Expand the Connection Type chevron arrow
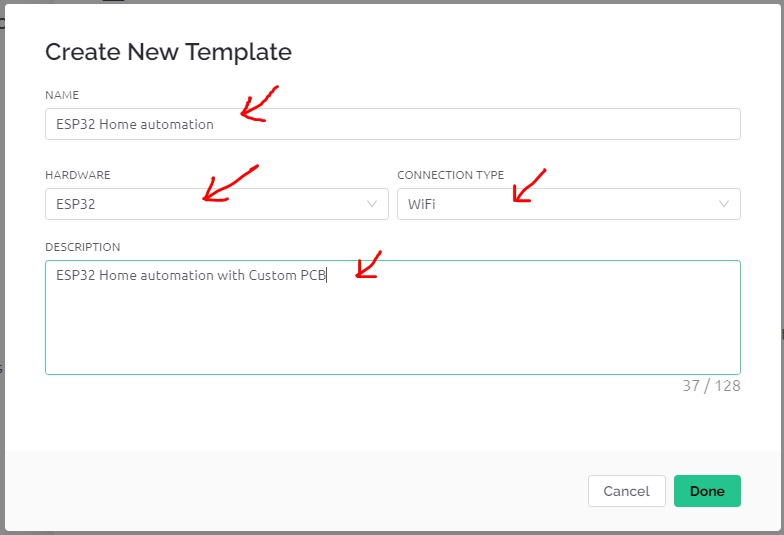The image size is (784, 535). 724,204
